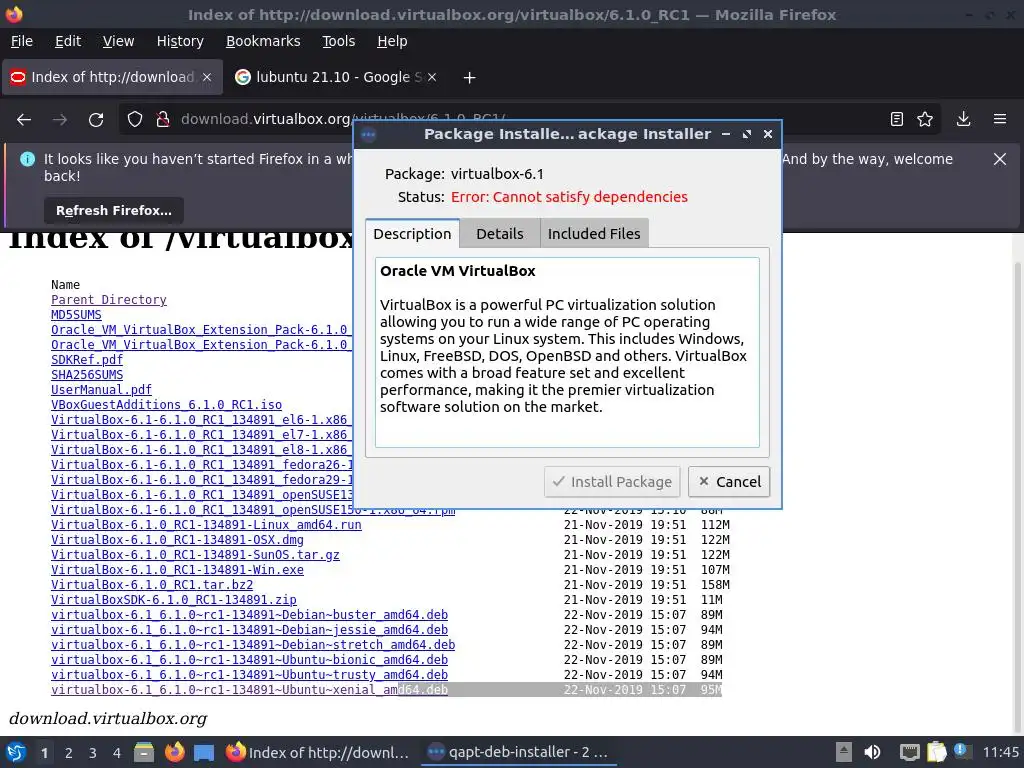This screenshot has width=1024, height=768.
Task: Select the Description tab
Action: pyautogui.click(x=412, y=234)
